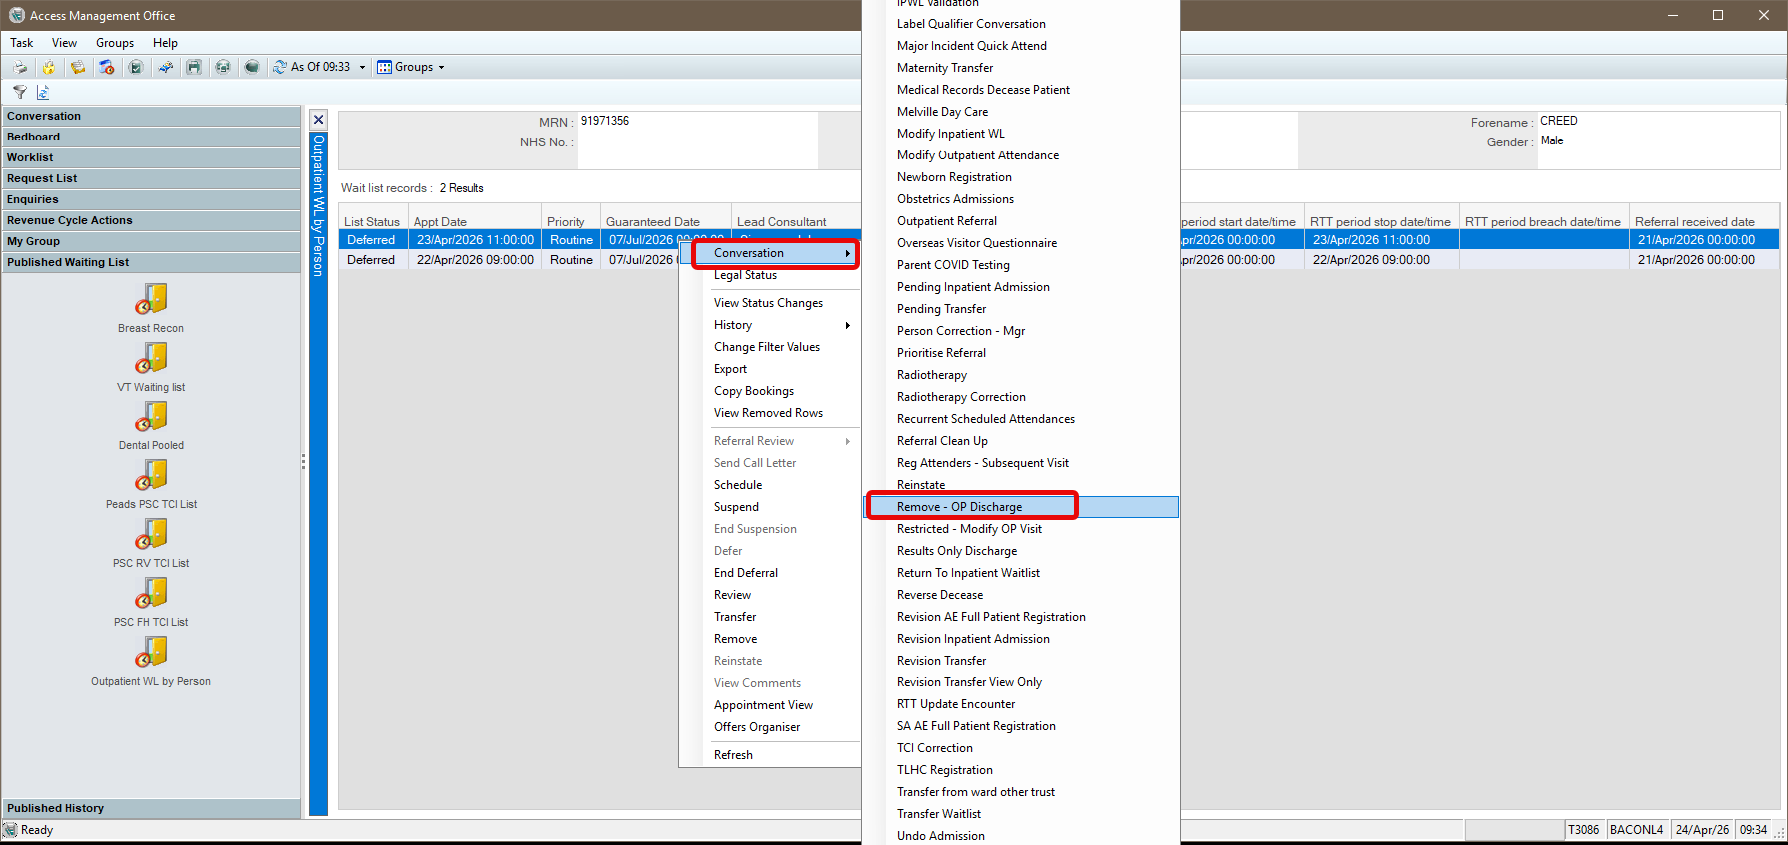Screen dimensions: 1788x845
Task: Open the Task menu in the menu bar
Action: (21, 43)
